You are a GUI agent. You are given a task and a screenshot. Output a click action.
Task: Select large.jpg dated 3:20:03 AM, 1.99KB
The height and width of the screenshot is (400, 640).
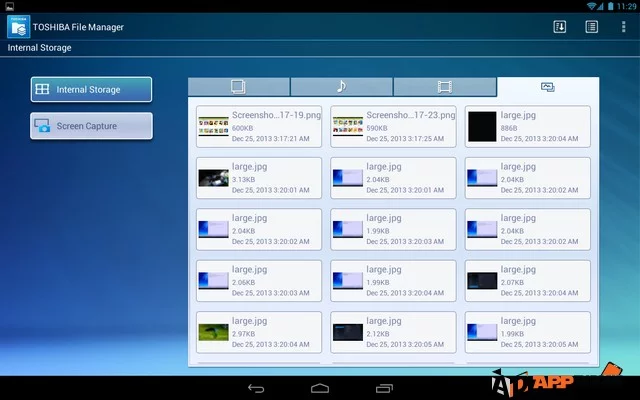[393, 229]
